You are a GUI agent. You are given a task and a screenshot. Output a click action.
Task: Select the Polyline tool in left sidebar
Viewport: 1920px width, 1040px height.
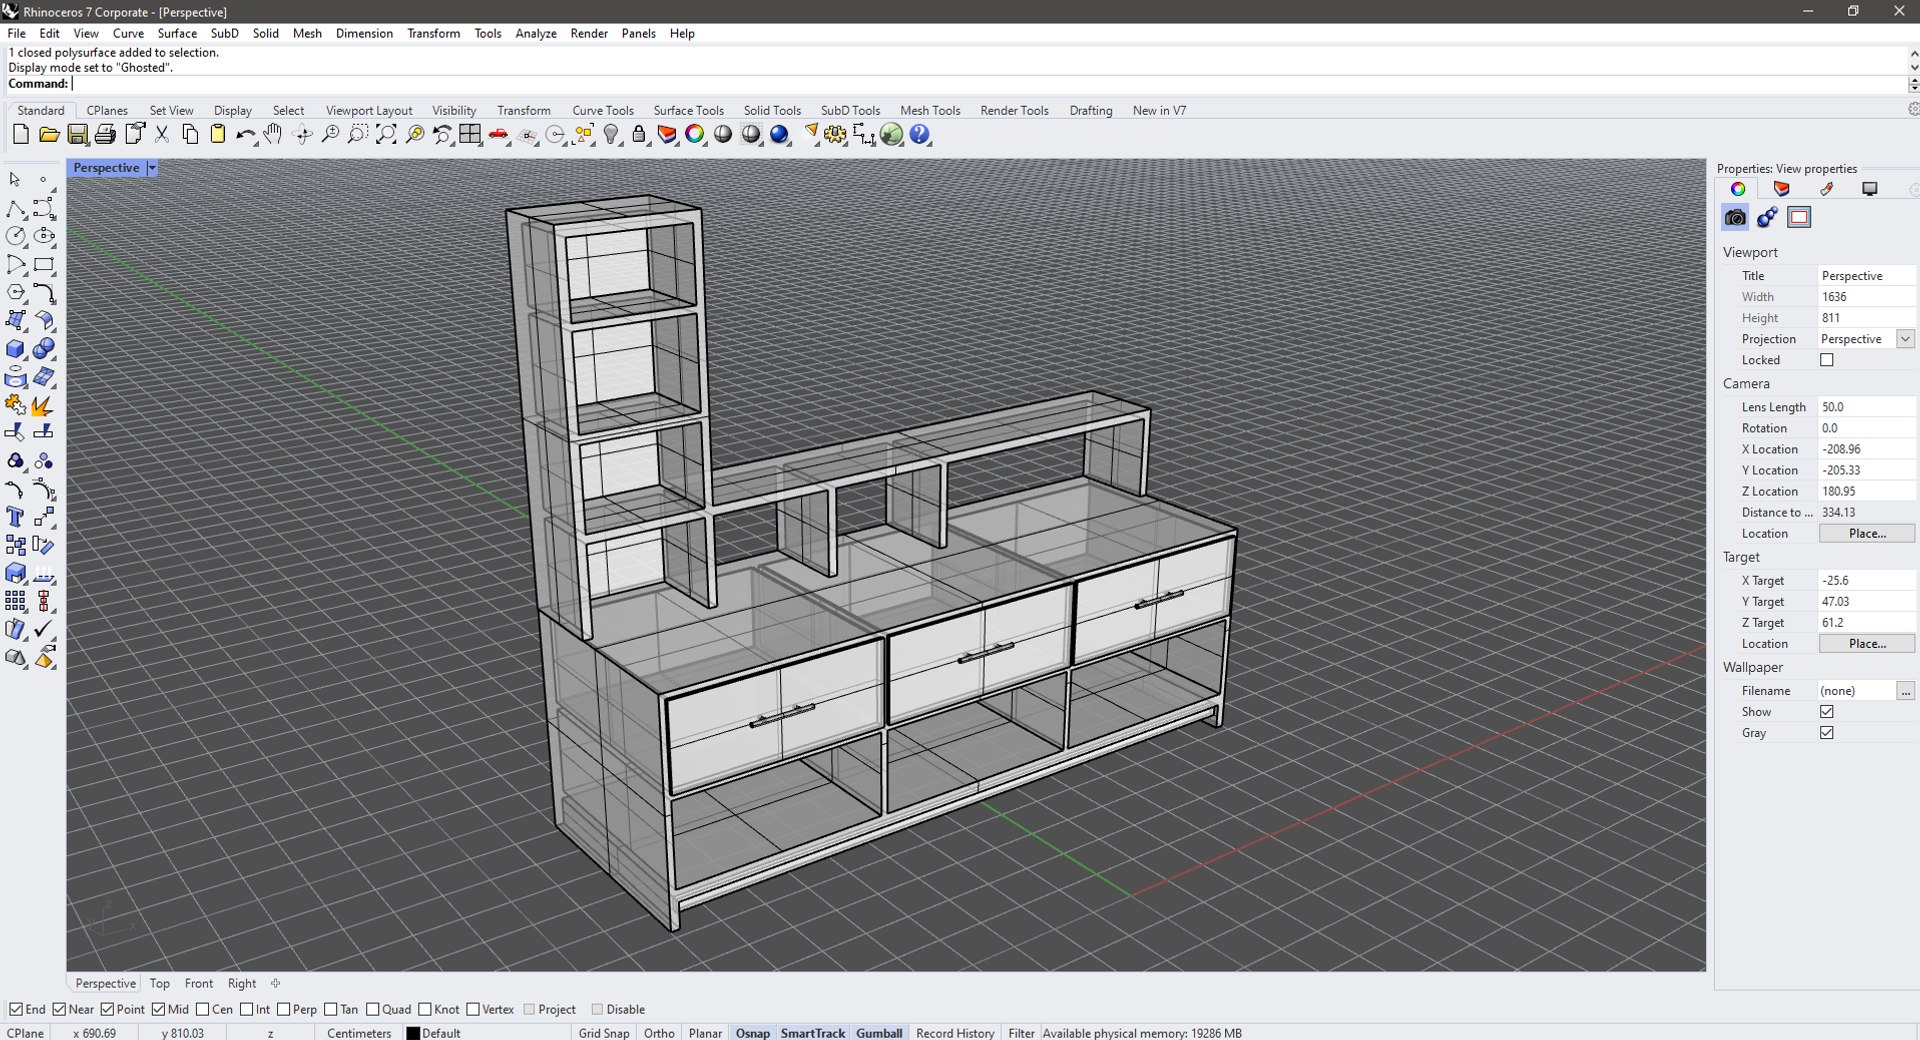coord(16,209)
